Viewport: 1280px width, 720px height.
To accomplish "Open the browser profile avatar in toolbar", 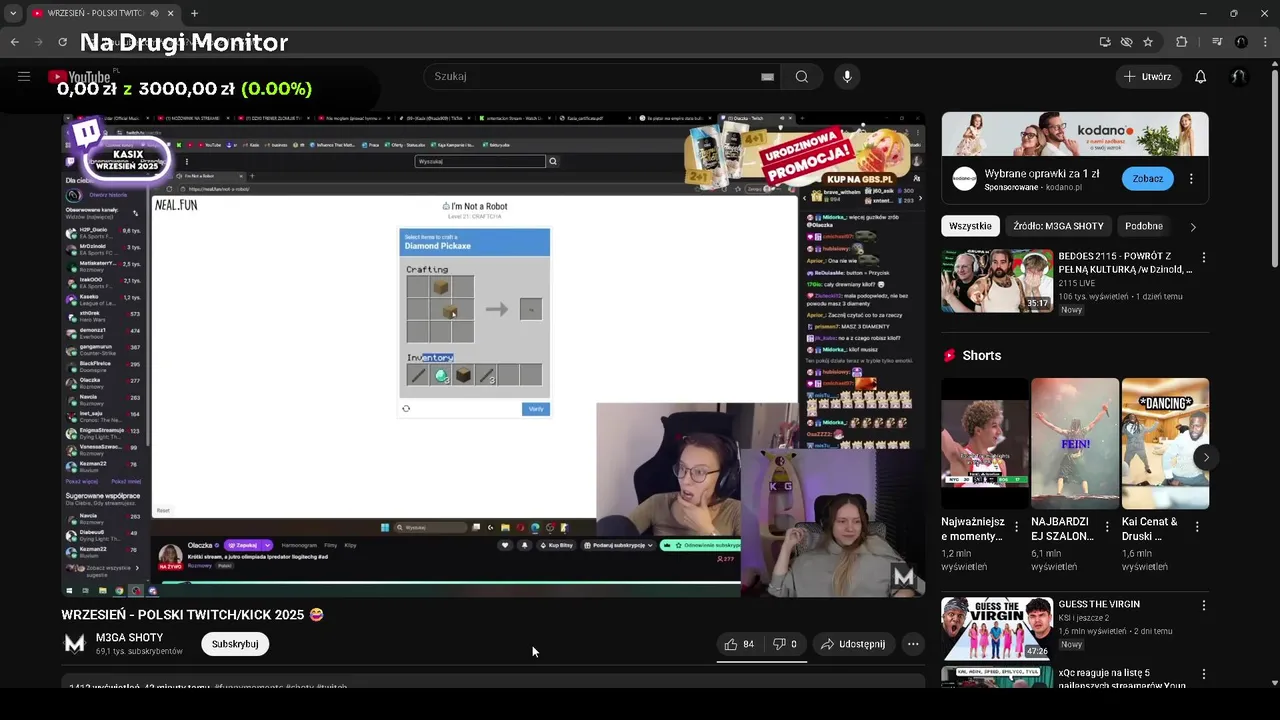I will [x=1241, y=42].
